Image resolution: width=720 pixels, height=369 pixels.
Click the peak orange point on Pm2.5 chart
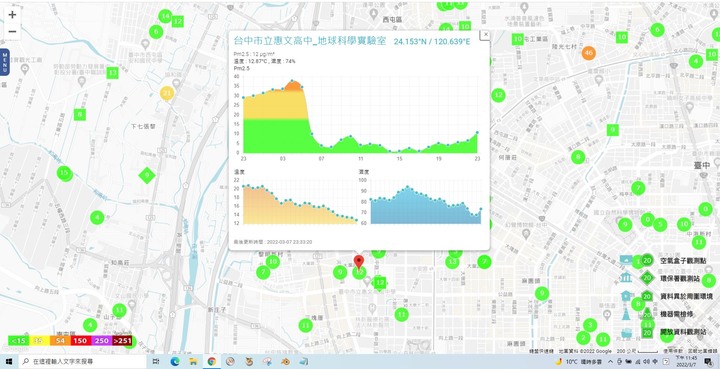[x=292, y=82]
